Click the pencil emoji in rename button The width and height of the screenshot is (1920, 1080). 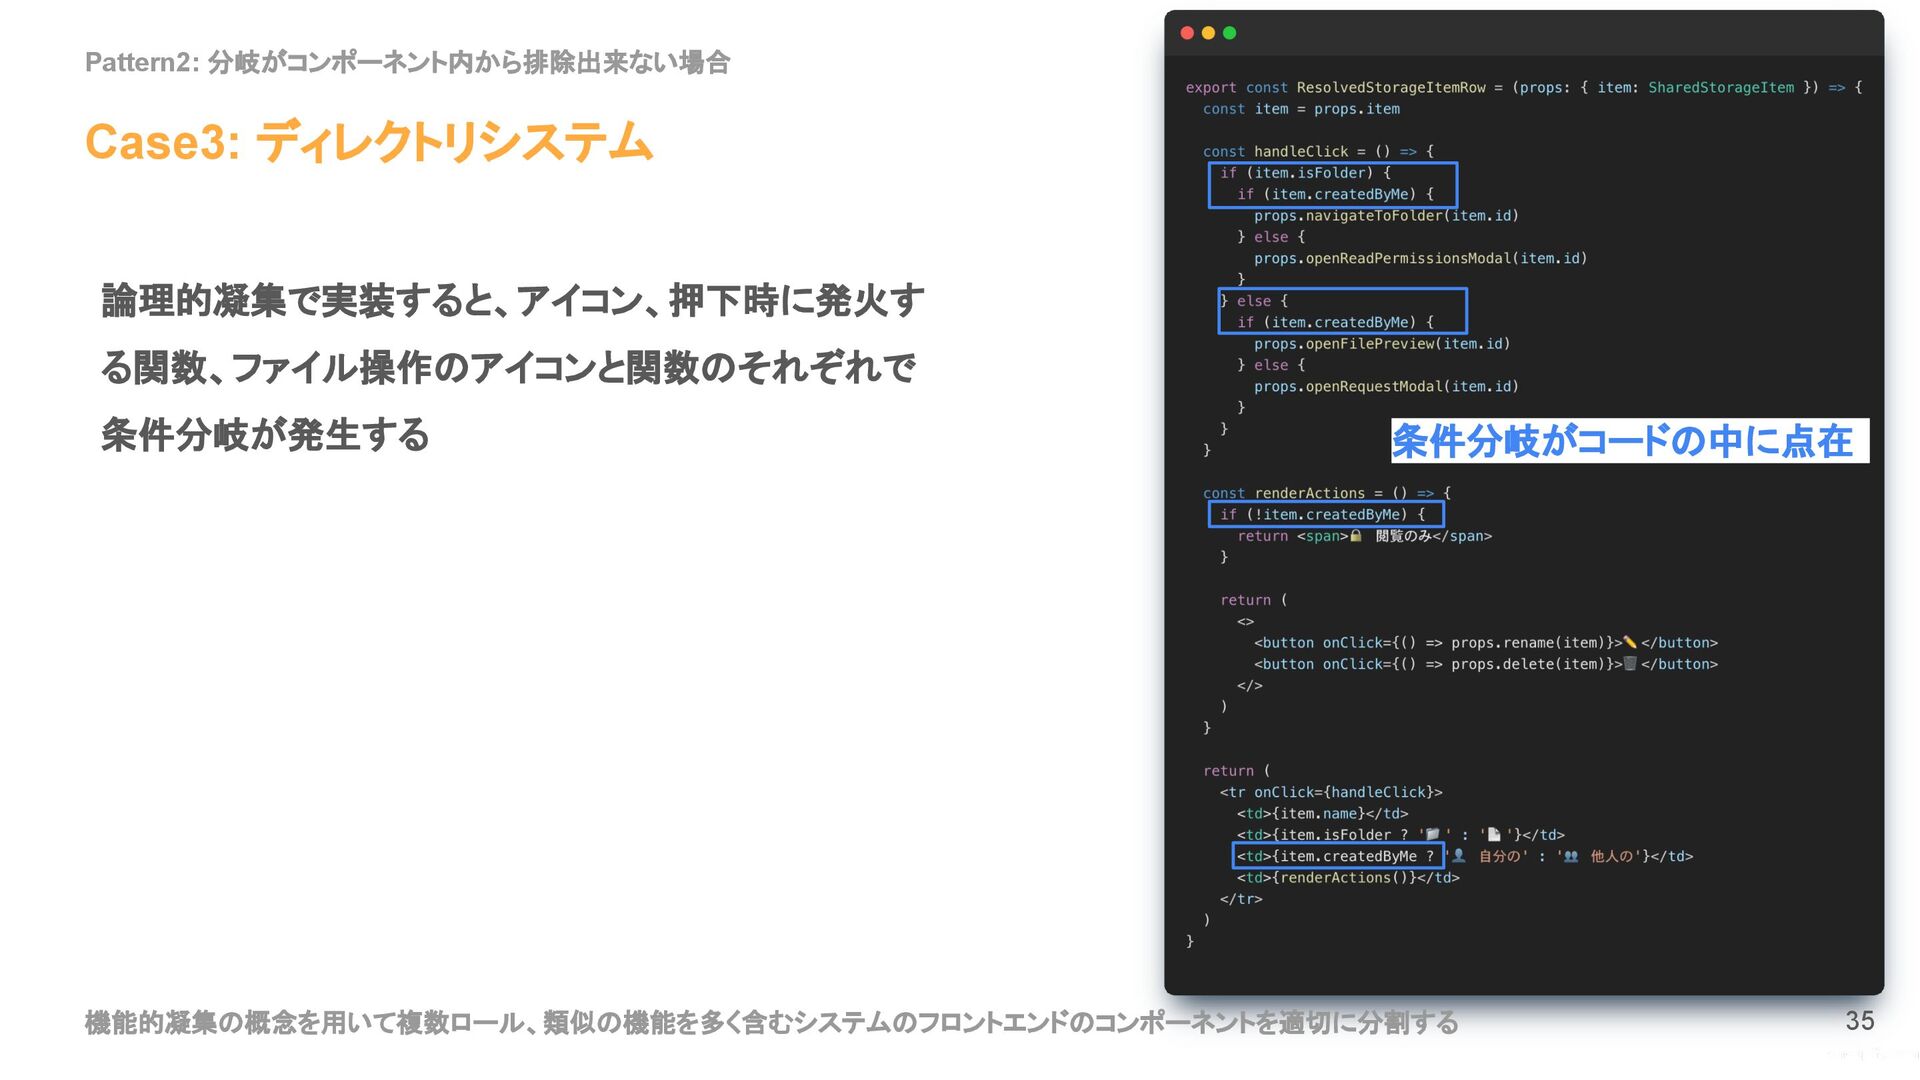coord(1630,643)
